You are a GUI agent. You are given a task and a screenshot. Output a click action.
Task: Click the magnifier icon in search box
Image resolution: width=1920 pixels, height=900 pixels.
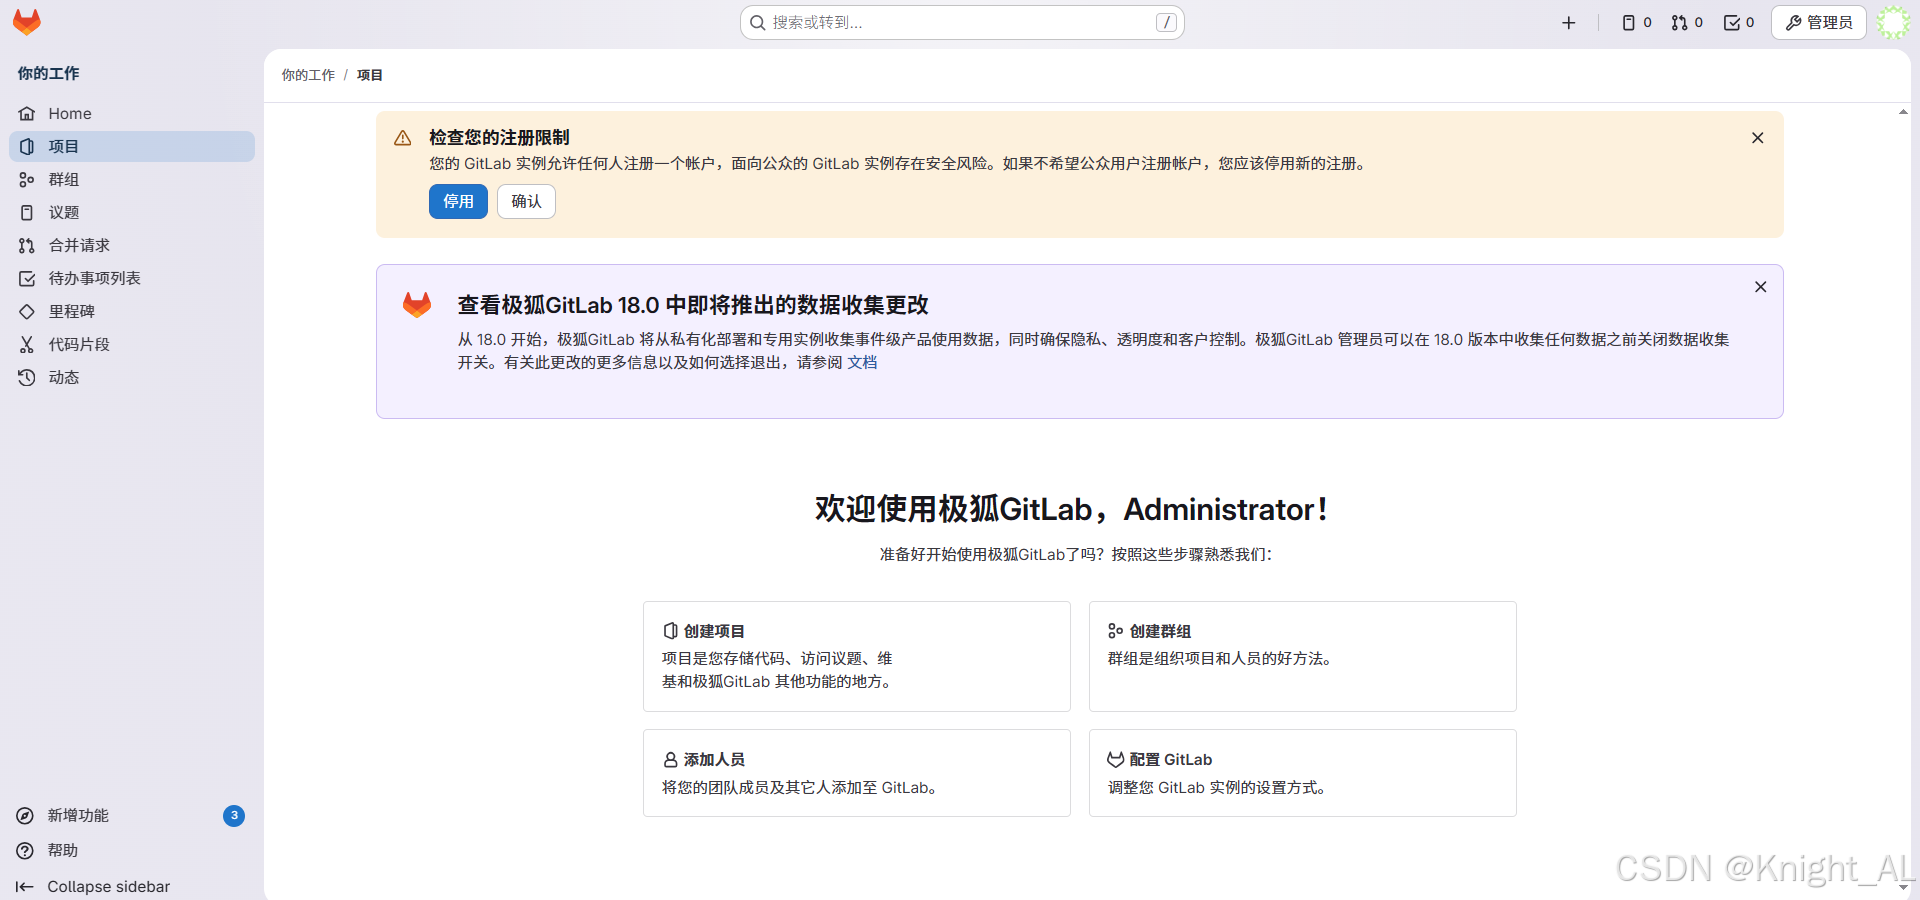click(x=758, y=22)
